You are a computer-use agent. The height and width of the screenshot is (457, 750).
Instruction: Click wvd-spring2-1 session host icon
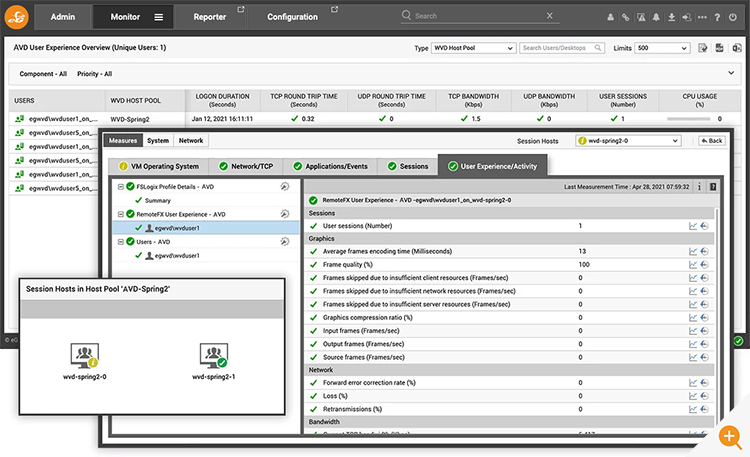pos(214,355)
